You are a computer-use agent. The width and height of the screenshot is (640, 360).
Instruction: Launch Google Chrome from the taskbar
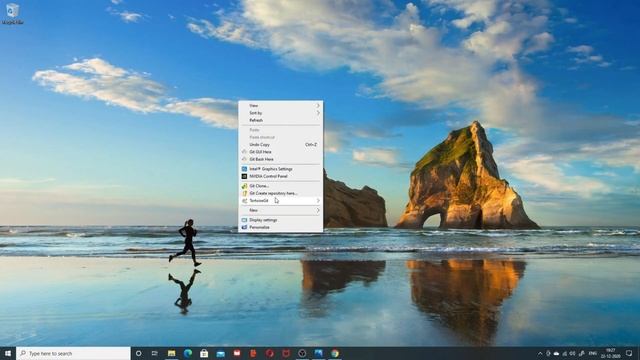tap(335, 353)
